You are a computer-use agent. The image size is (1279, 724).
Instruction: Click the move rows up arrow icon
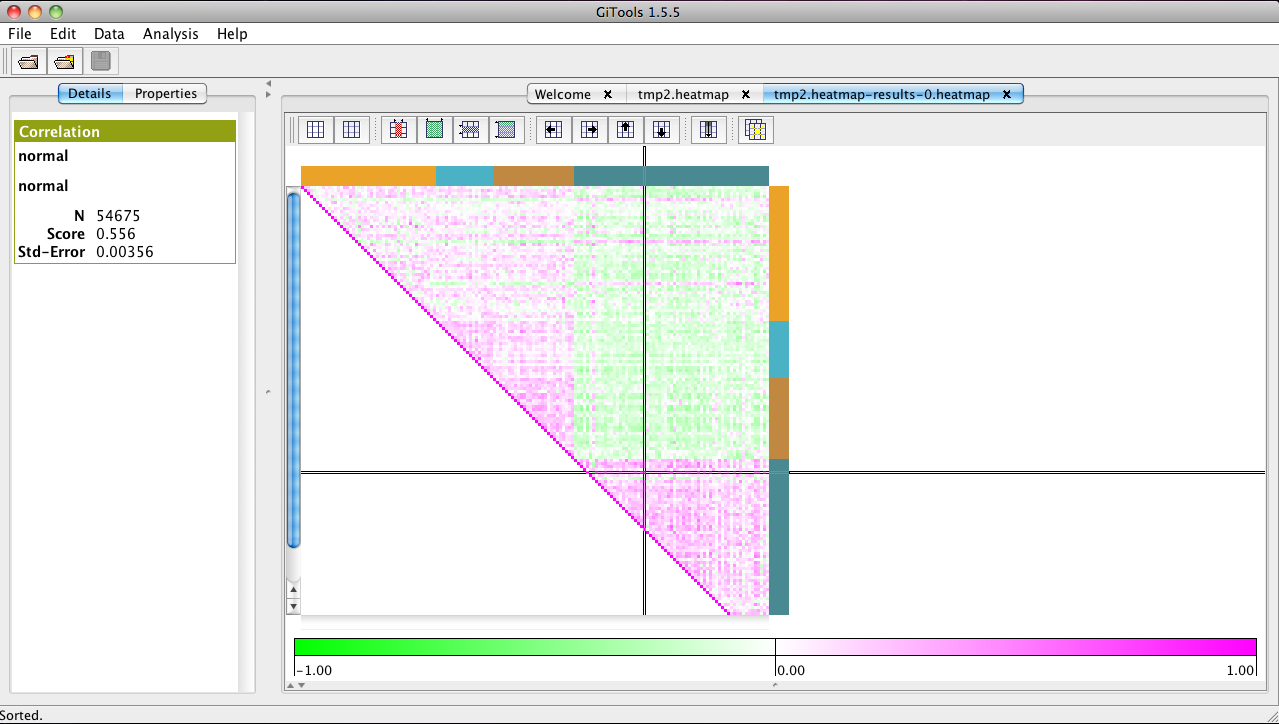tap(625, 129)
